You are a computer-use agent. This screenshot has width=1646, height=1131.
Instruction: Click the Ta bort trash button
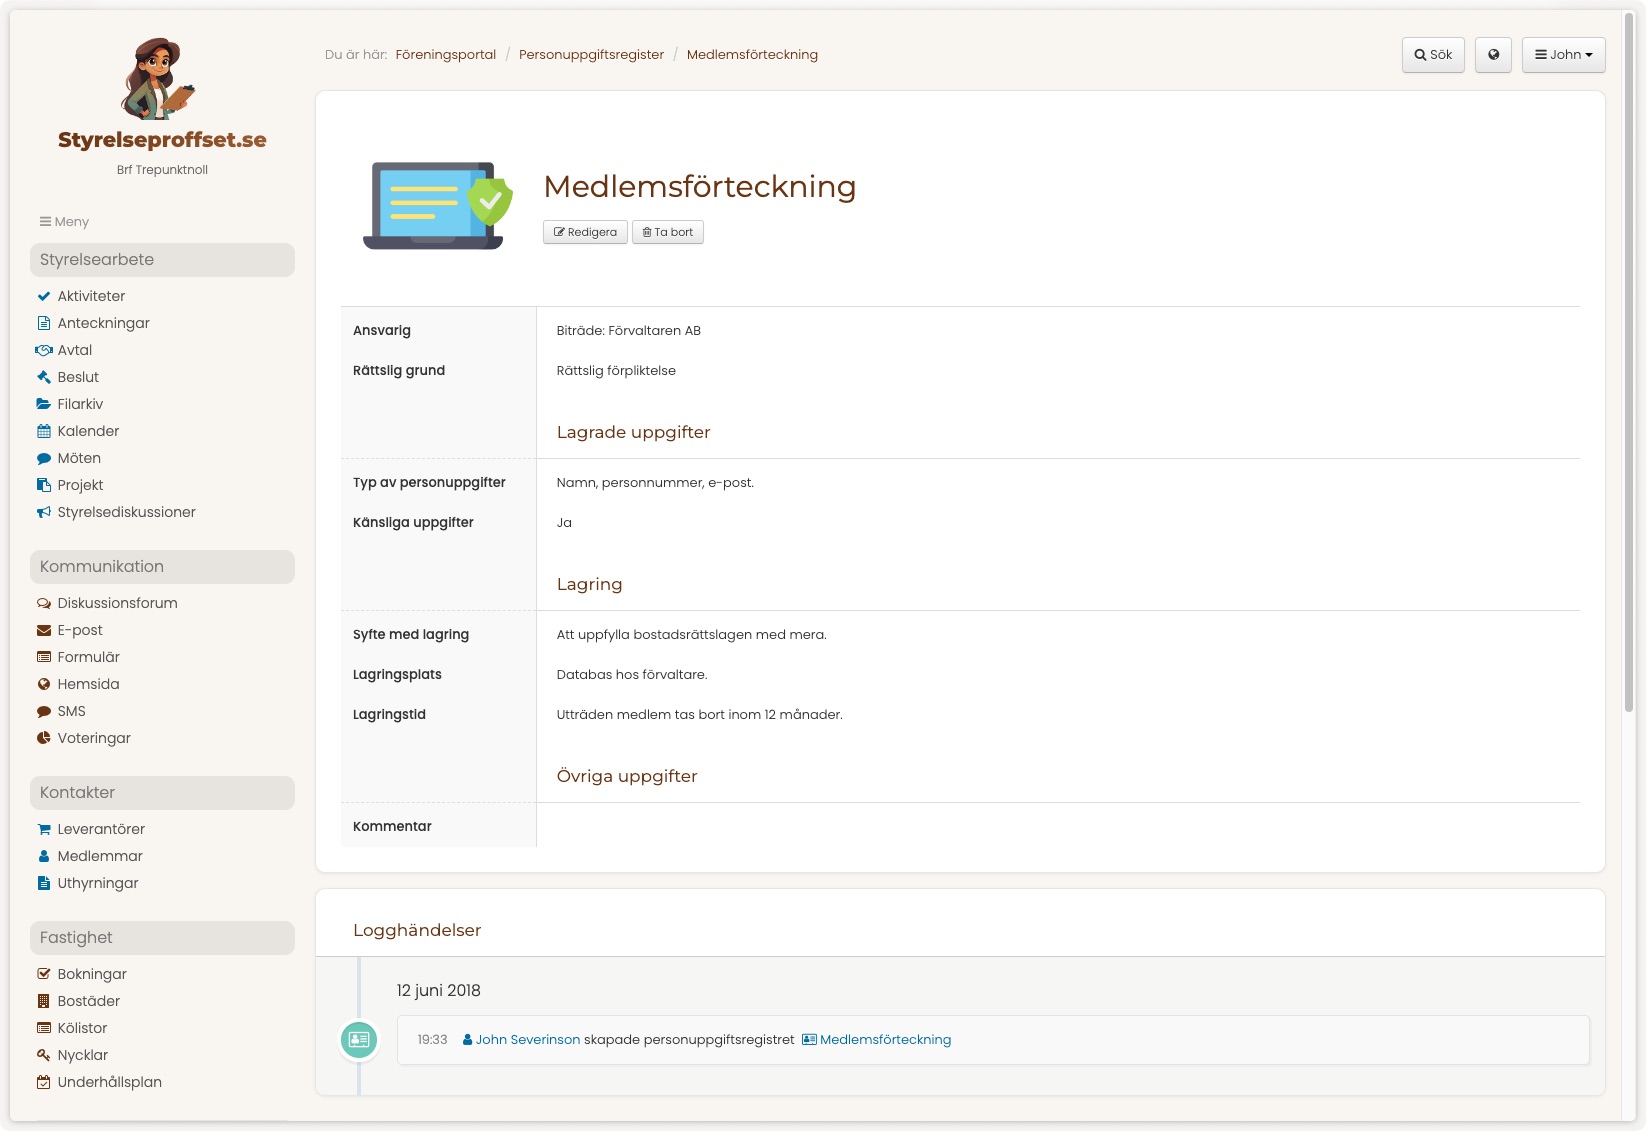[x=668, y=232]
